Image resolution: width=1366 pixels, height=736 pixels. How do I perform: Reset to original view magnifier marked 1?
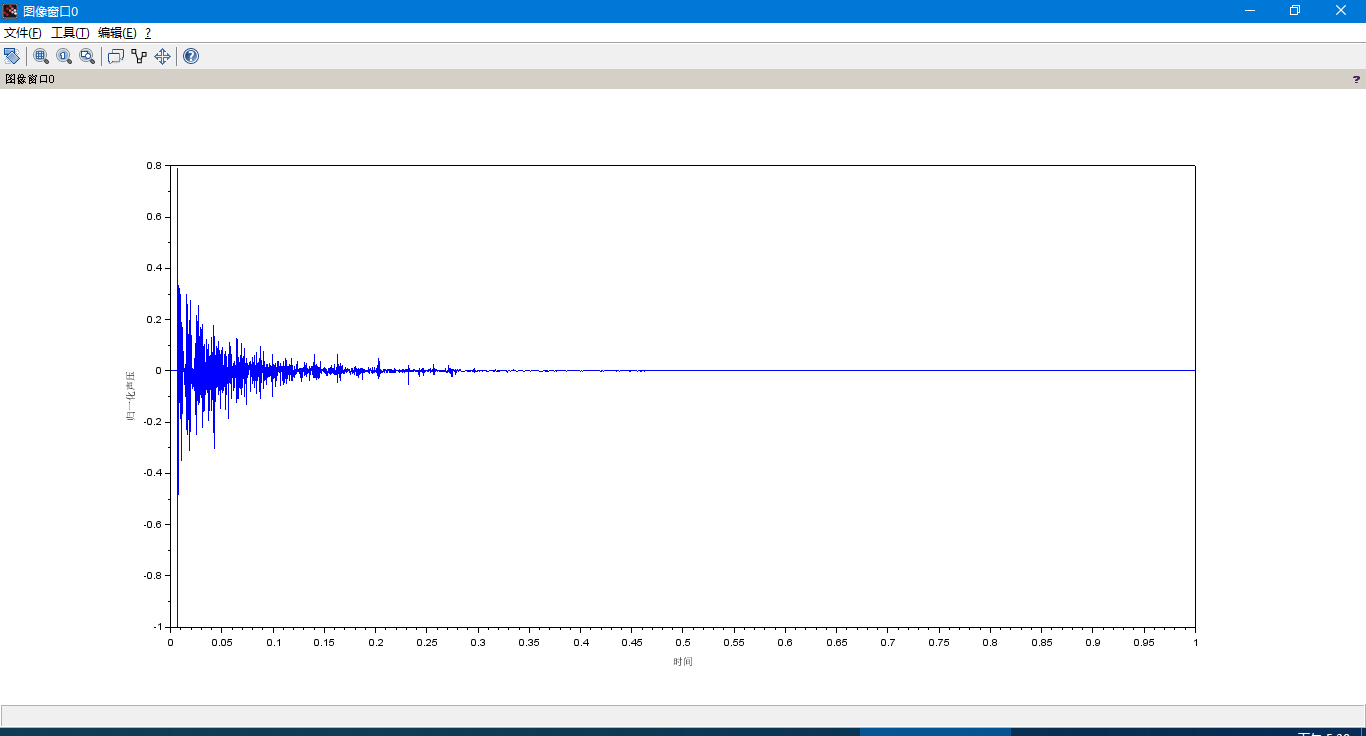64,56
